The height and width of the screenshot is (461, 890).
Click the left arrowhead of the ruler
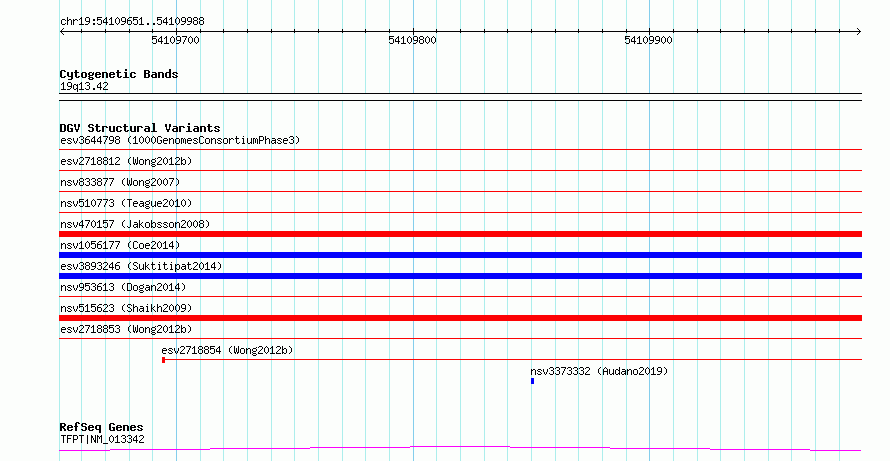click(62, 32)
